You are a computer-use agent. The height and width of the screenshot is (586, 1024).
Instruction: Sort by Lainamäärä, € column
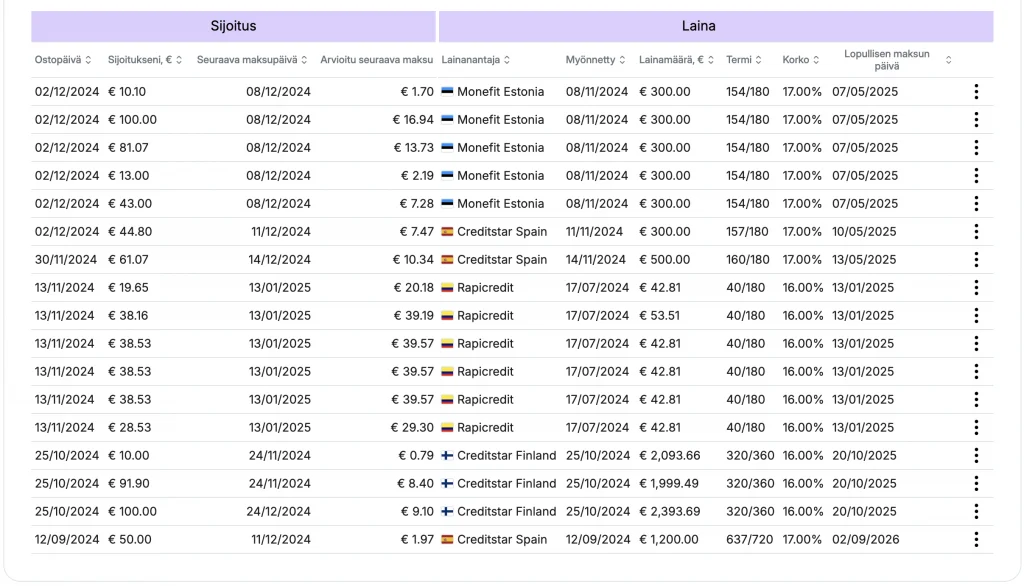click(x=677, y=60)
